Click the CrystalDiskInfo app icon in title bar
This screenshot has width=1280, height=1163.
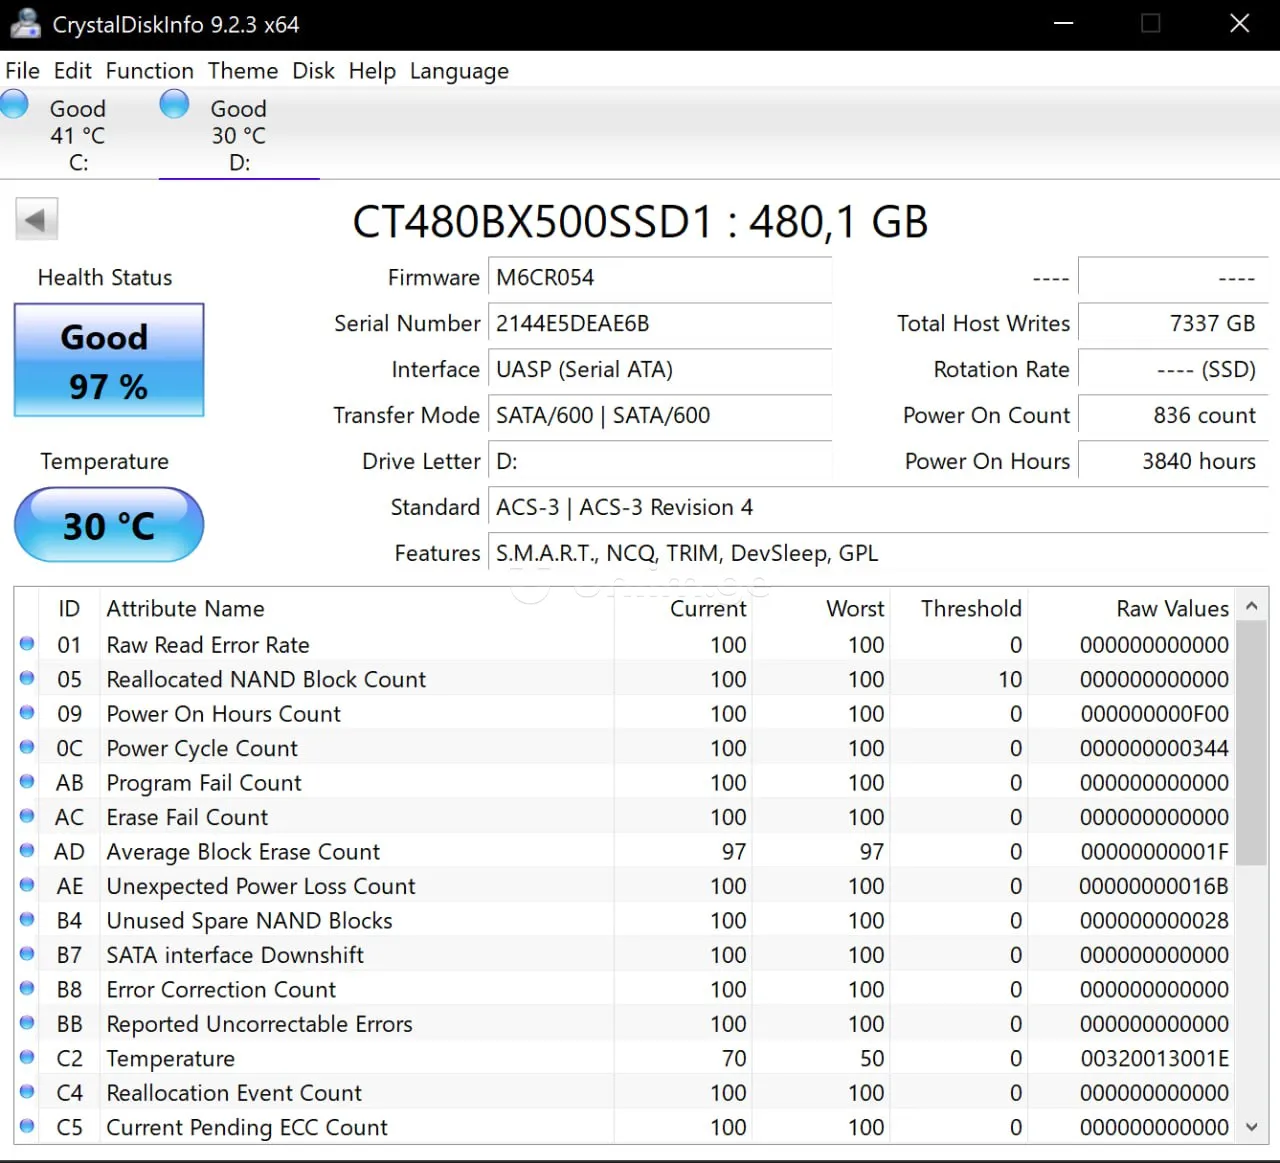point(25,24)
